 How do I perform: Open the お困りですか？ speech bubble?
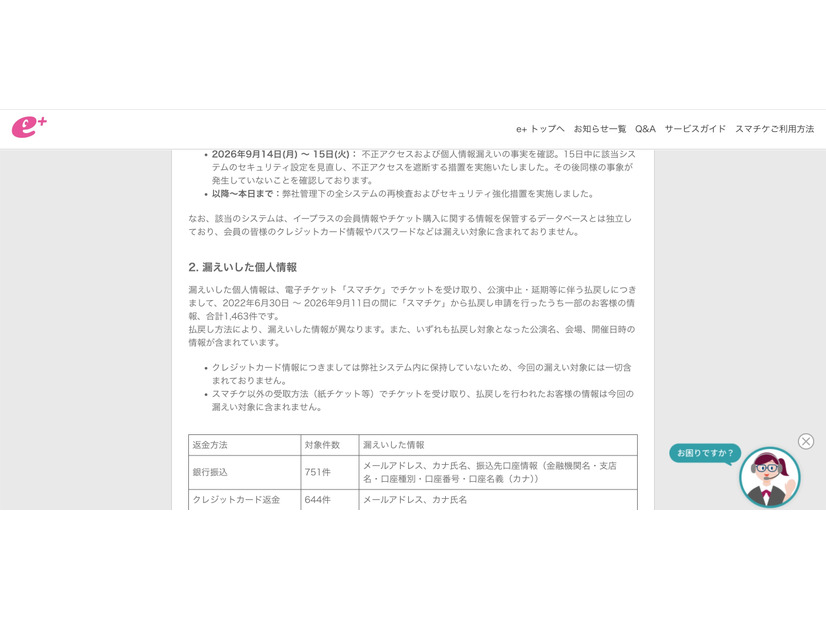[705, 453]
